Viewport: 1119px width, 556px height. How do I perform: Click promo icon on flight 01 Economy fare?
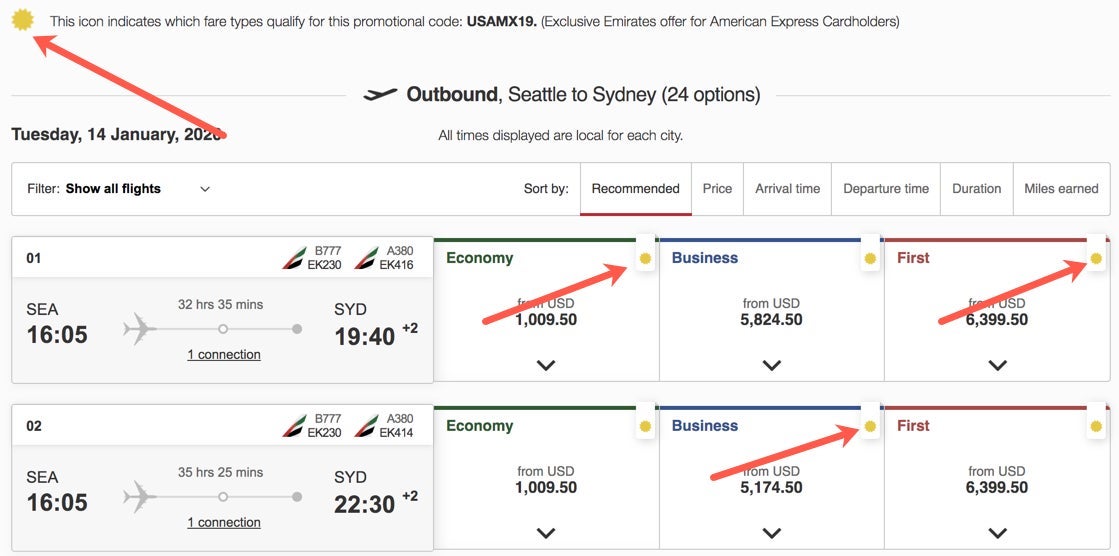coord(645,259)
